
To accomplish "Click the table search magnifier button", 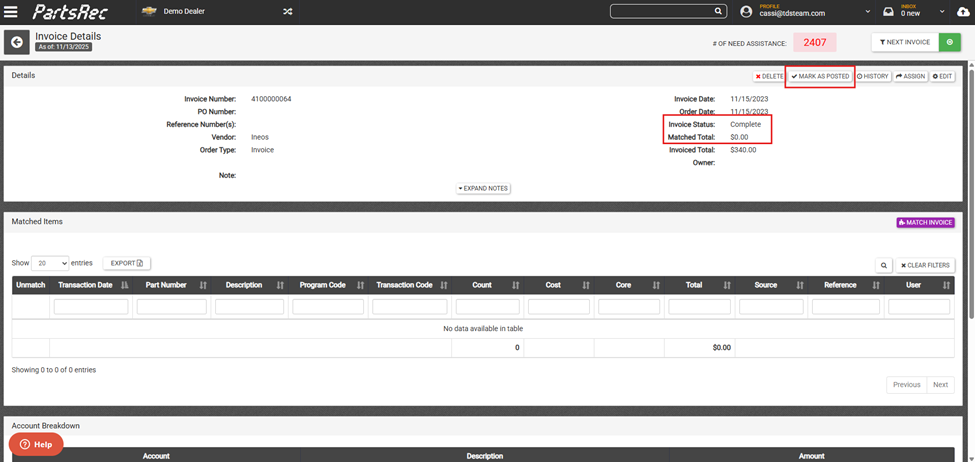I will click(x=883, y=266).
